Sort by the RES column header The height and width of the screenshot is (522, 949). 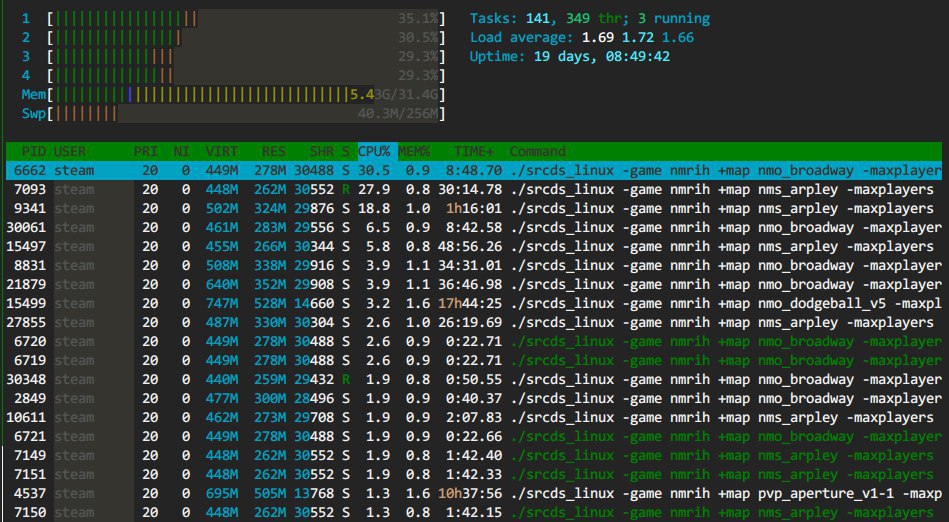[x=274, y=151]
